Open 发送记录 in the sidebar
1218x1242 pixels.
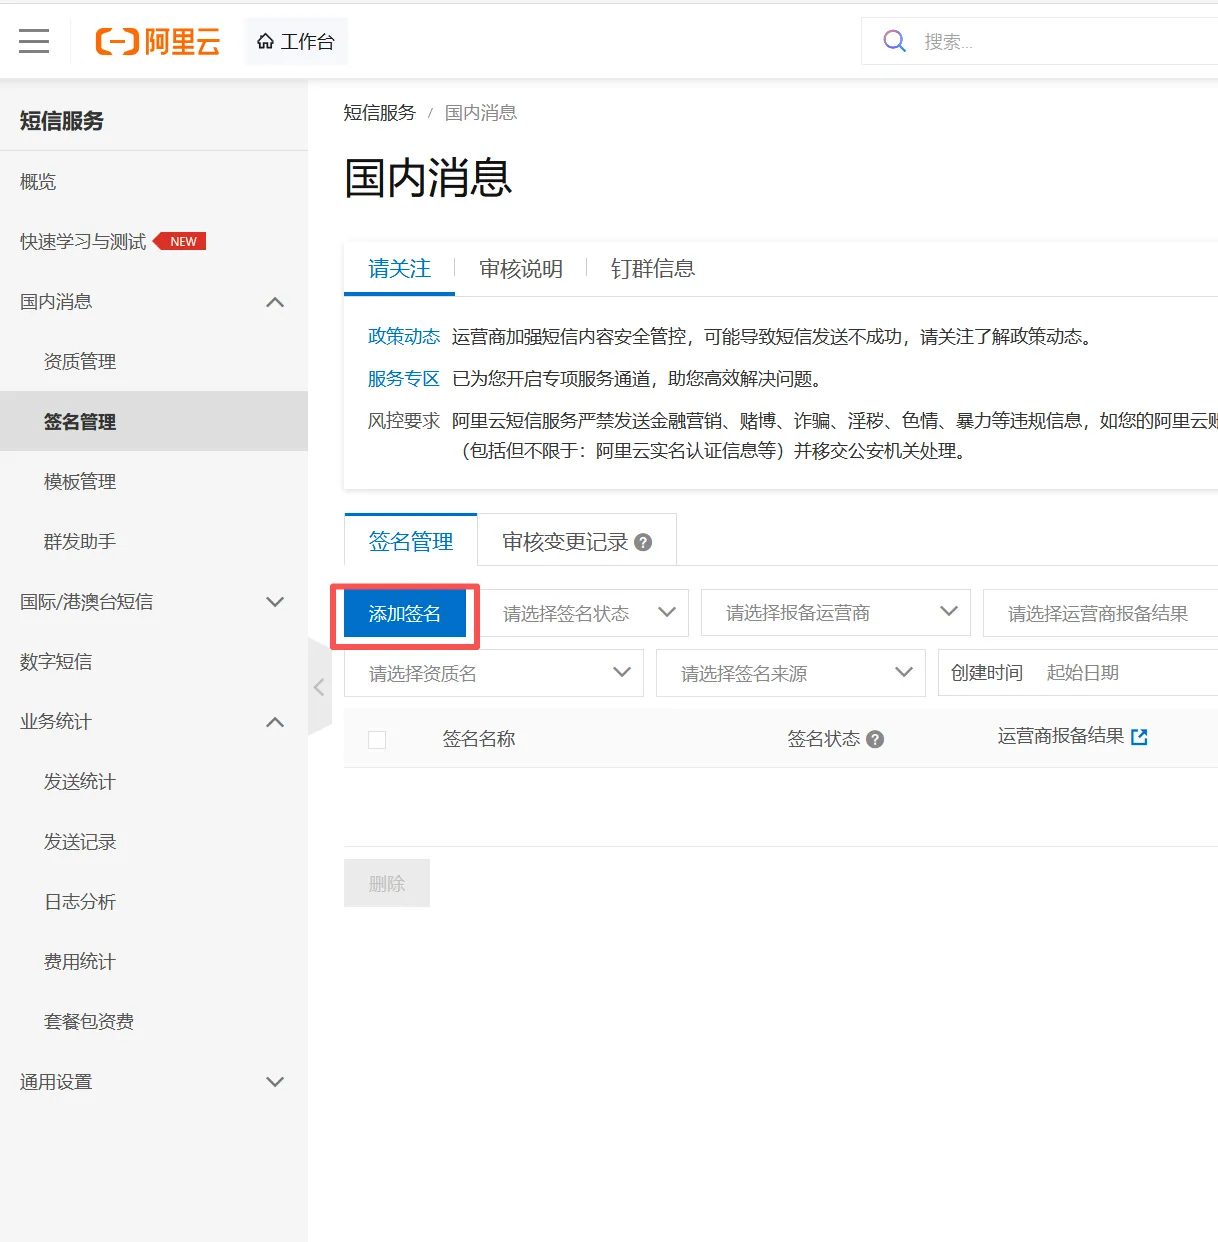pos(80,842)
